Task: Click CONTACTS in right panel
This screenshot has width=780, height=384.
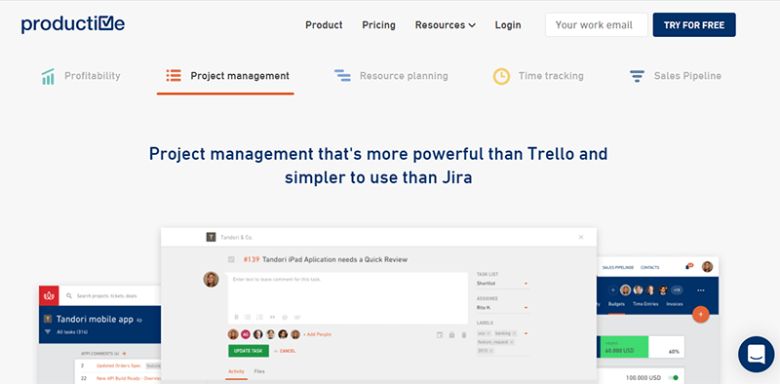Action: pos(650,268)
